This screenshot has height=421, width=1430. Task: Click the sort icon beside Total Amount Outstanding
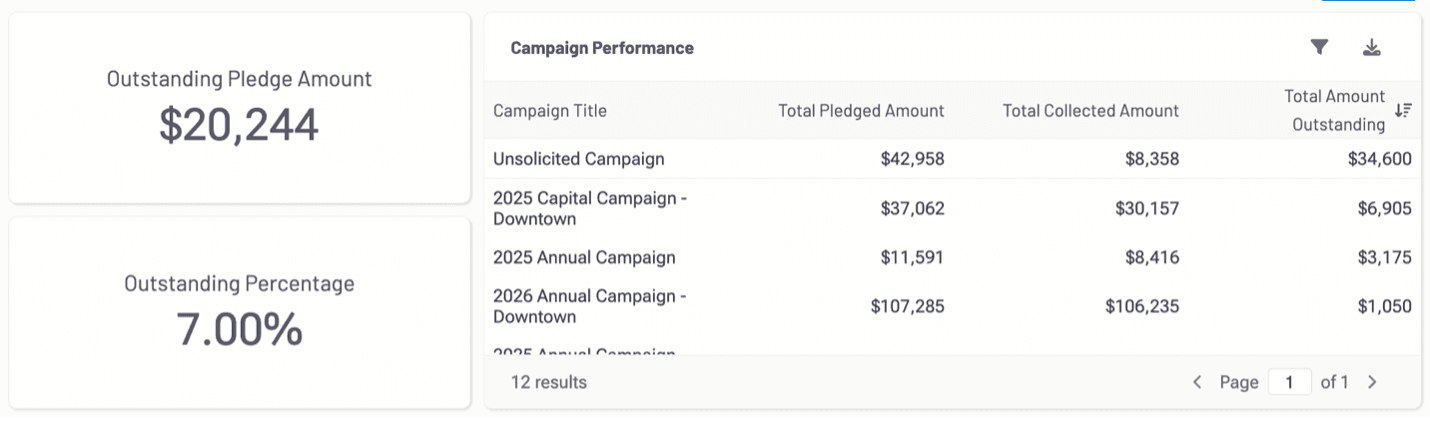(1403, 110)
